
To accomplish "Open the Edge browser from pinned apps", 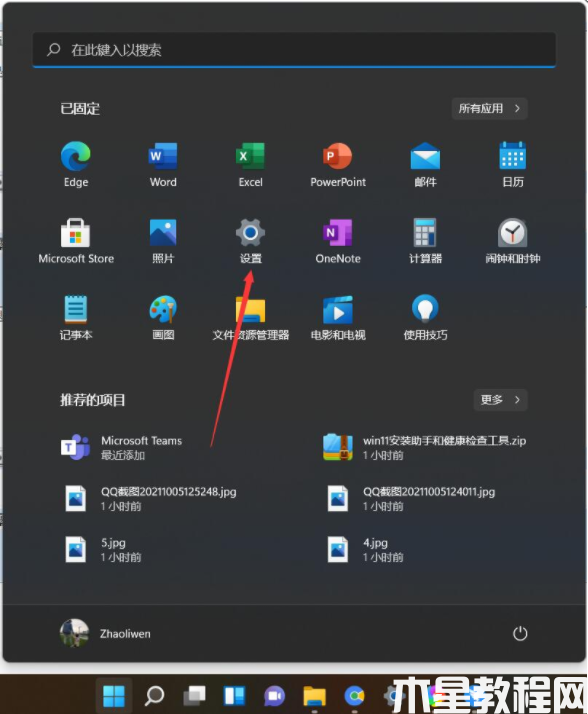I will pos(76,164).
